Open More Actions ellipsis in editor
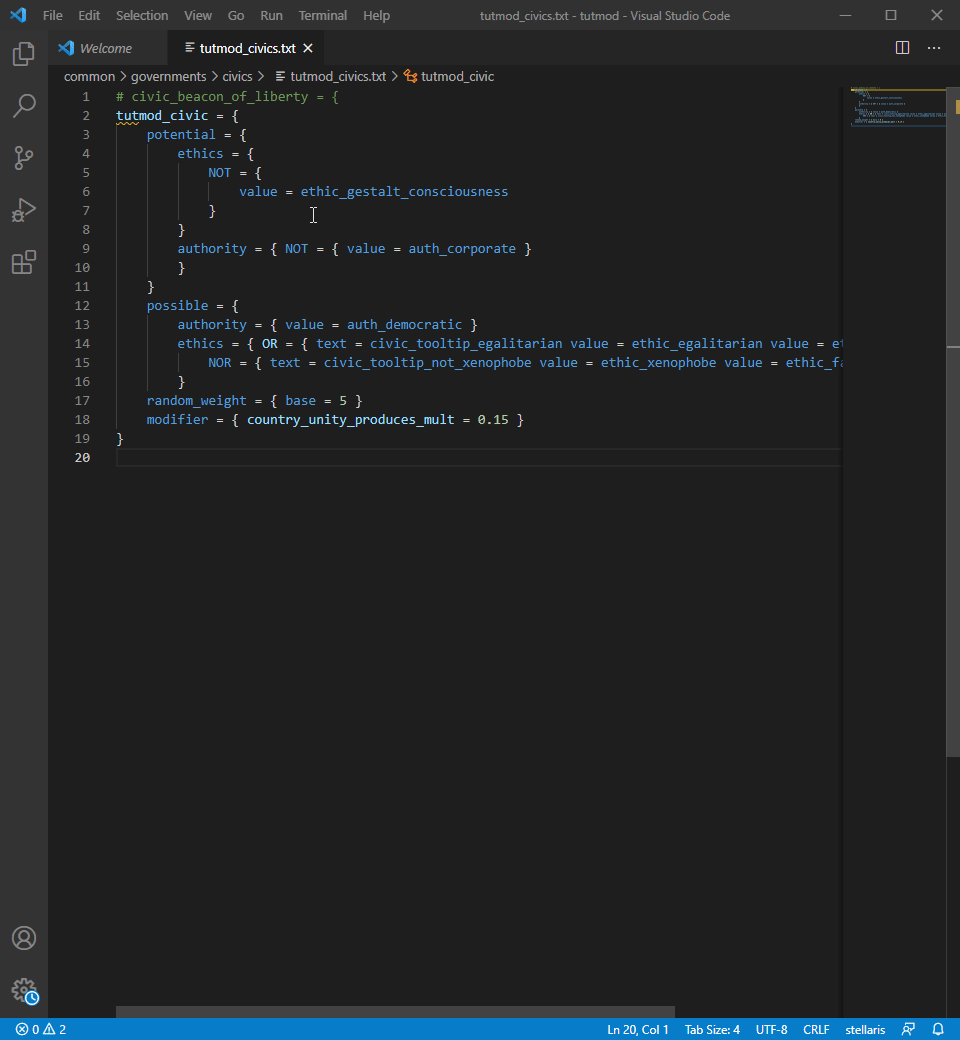 934,48
